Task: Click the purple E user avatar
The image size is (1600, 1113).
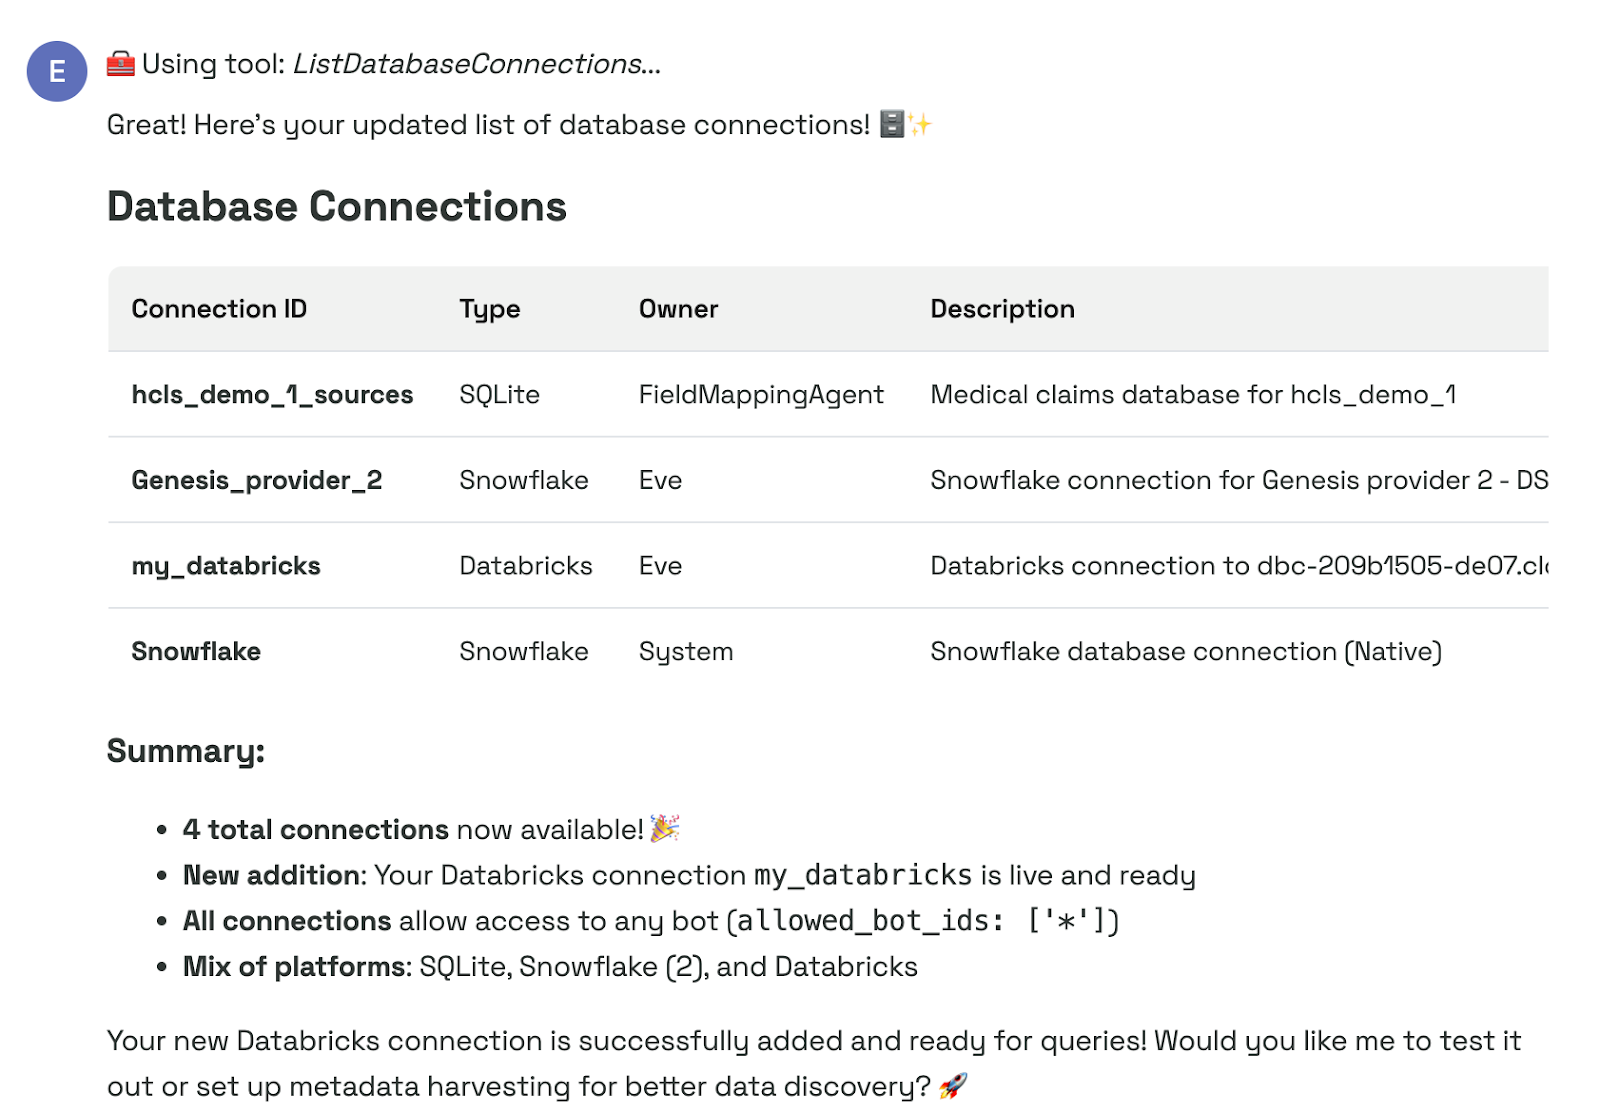Action: 57,71
